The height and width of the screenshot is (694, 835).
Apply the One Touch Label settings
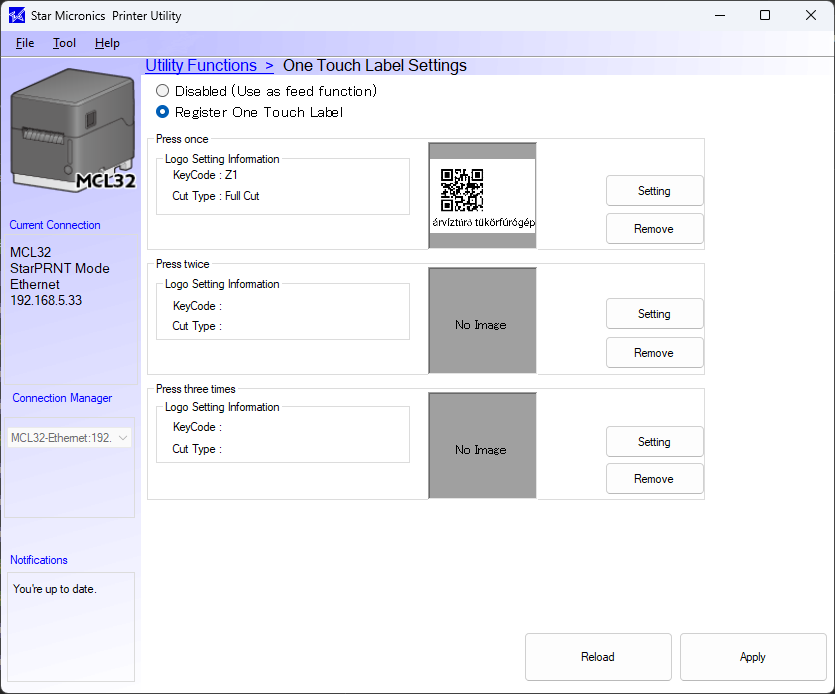(753, 657)
